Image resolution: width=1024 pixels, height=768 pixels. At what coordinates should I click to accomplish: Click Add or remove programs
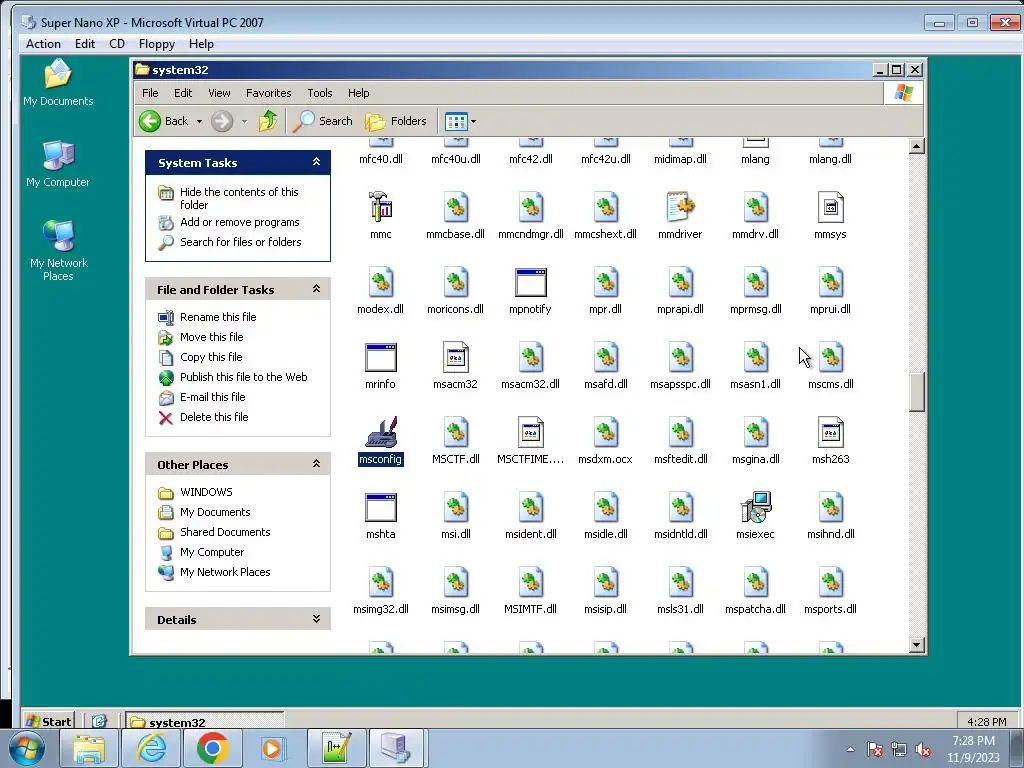[x=240, y=222]
